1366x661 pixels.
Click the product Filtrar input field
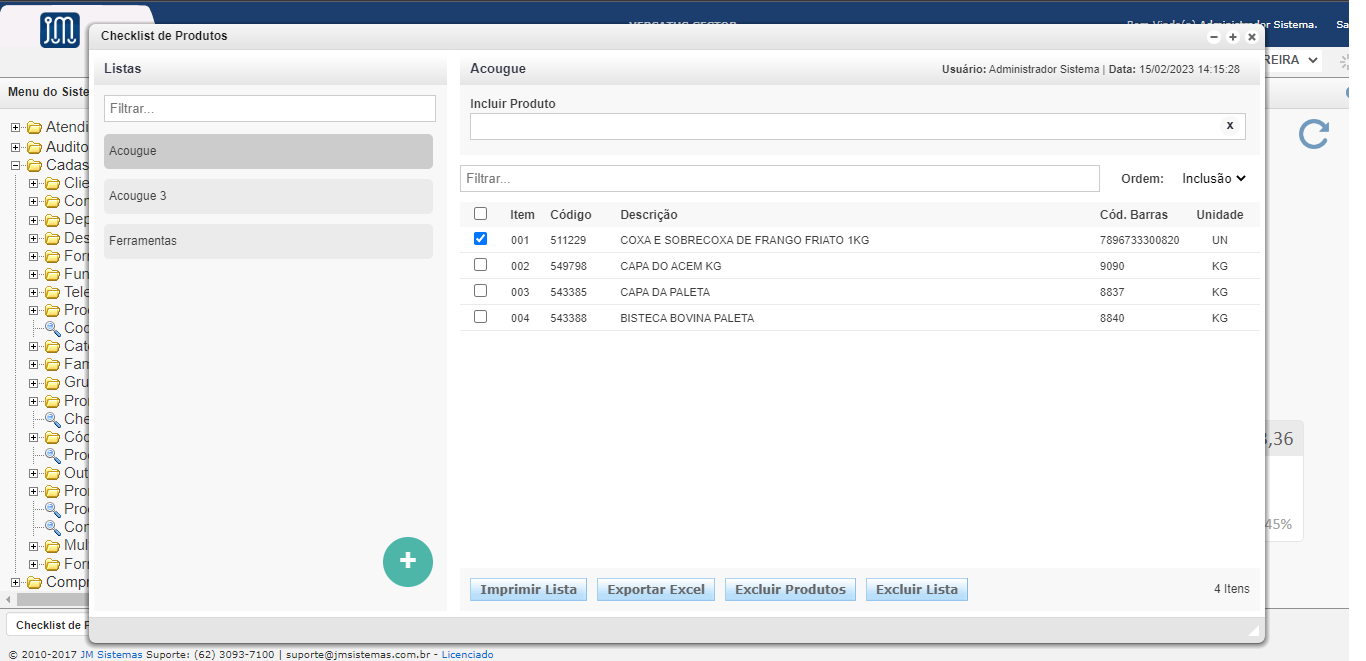point(779,178)
